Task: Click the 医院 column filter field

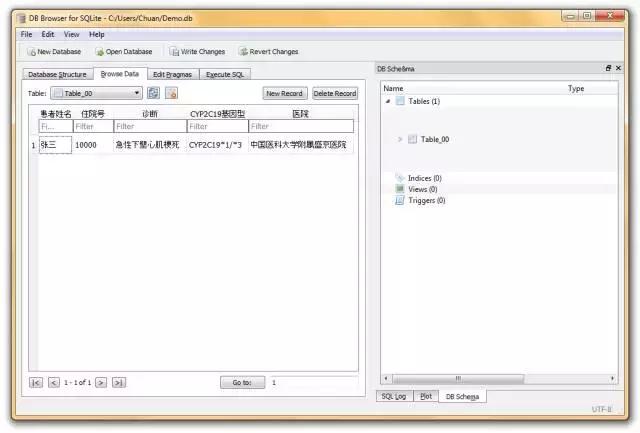Action: (301, 126)
